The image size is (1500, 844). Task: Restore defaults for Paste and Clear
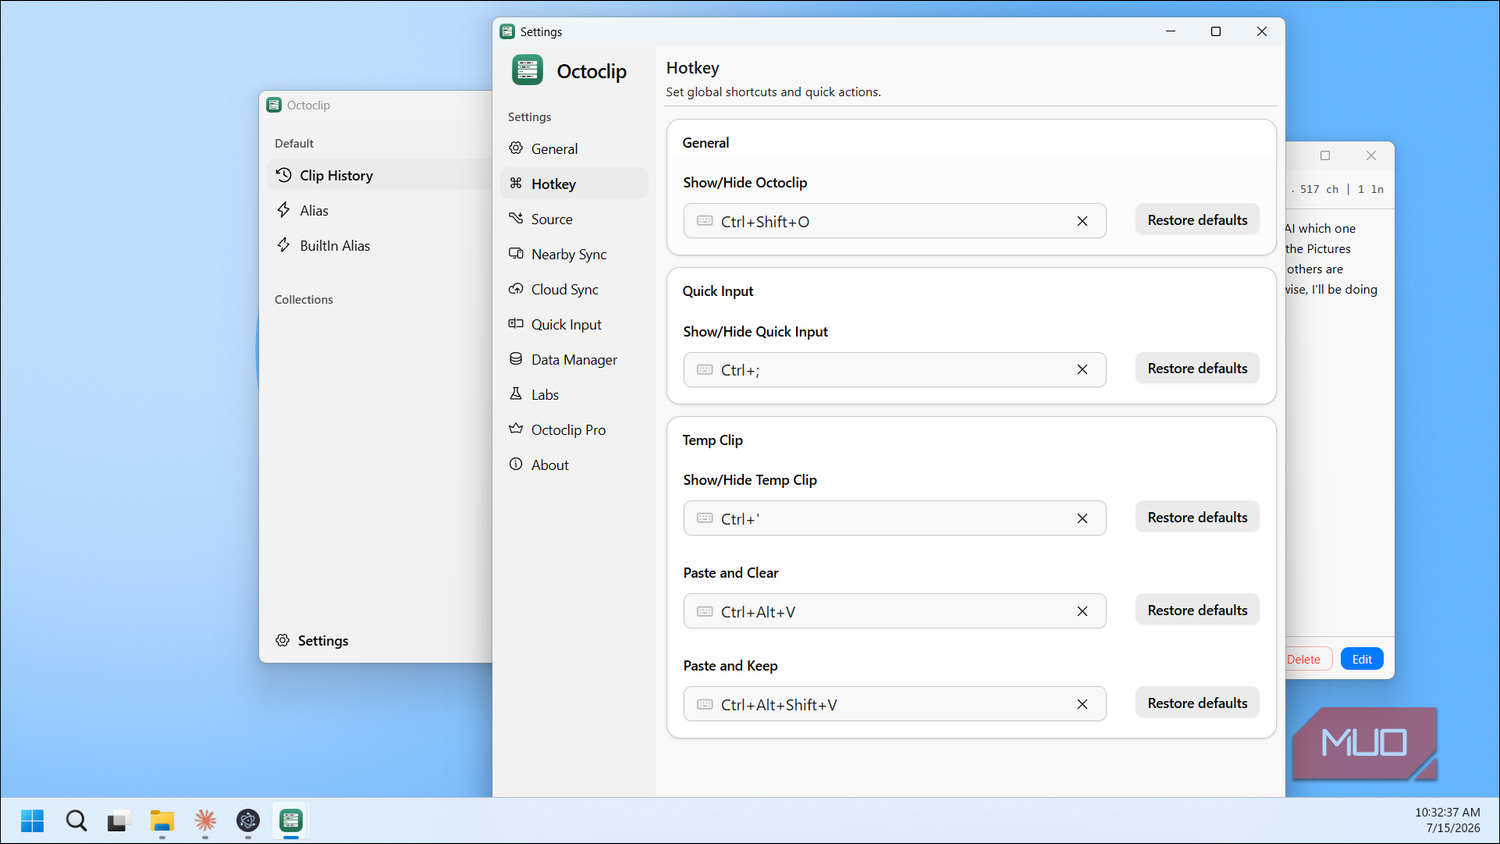point(1197,610)
